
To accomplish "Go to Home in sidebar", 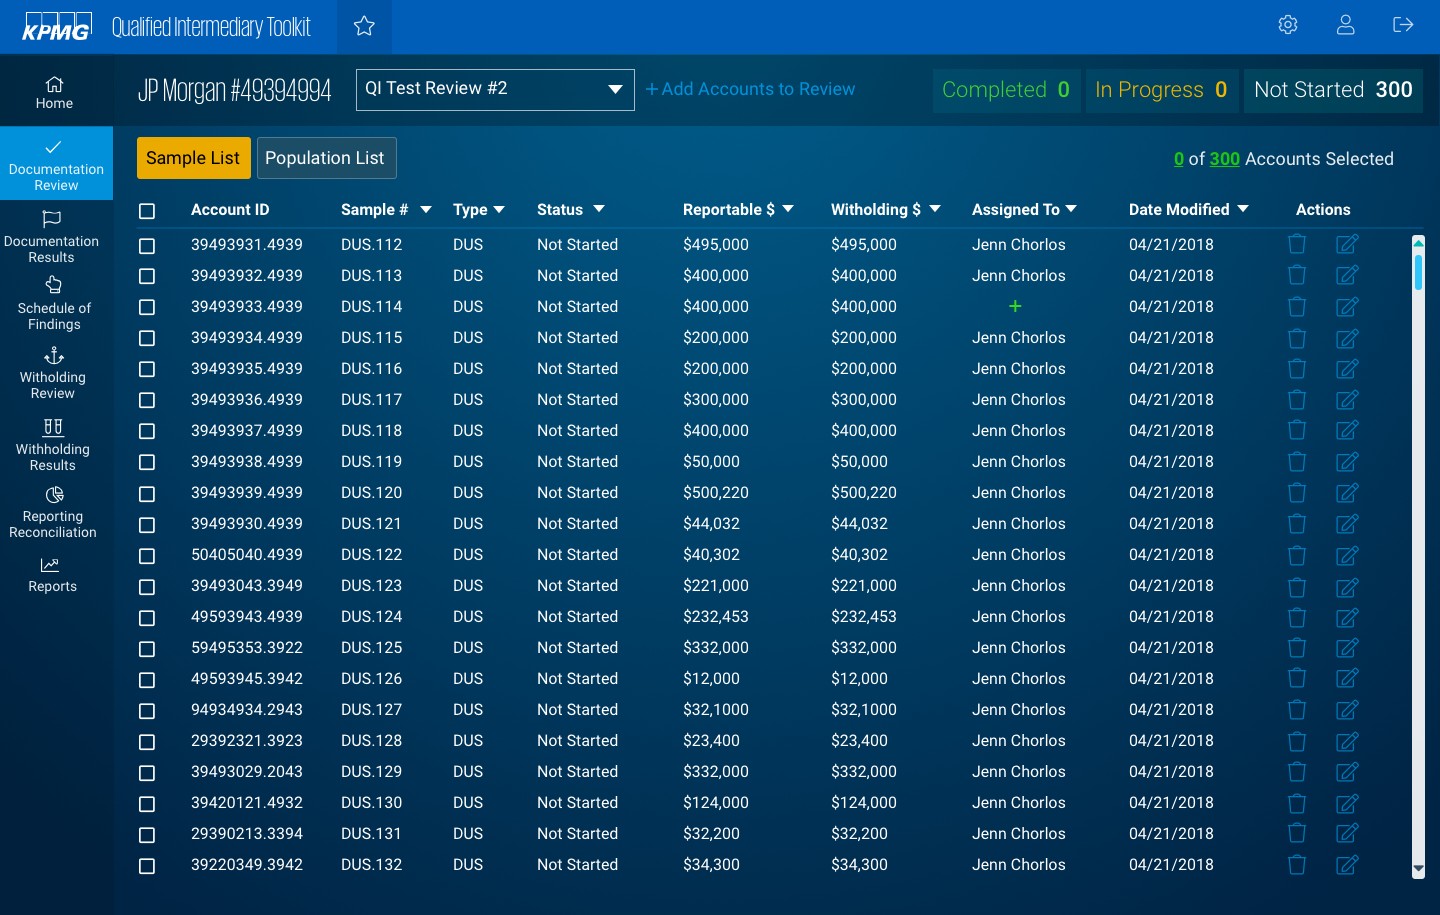I will coord(54,93).
